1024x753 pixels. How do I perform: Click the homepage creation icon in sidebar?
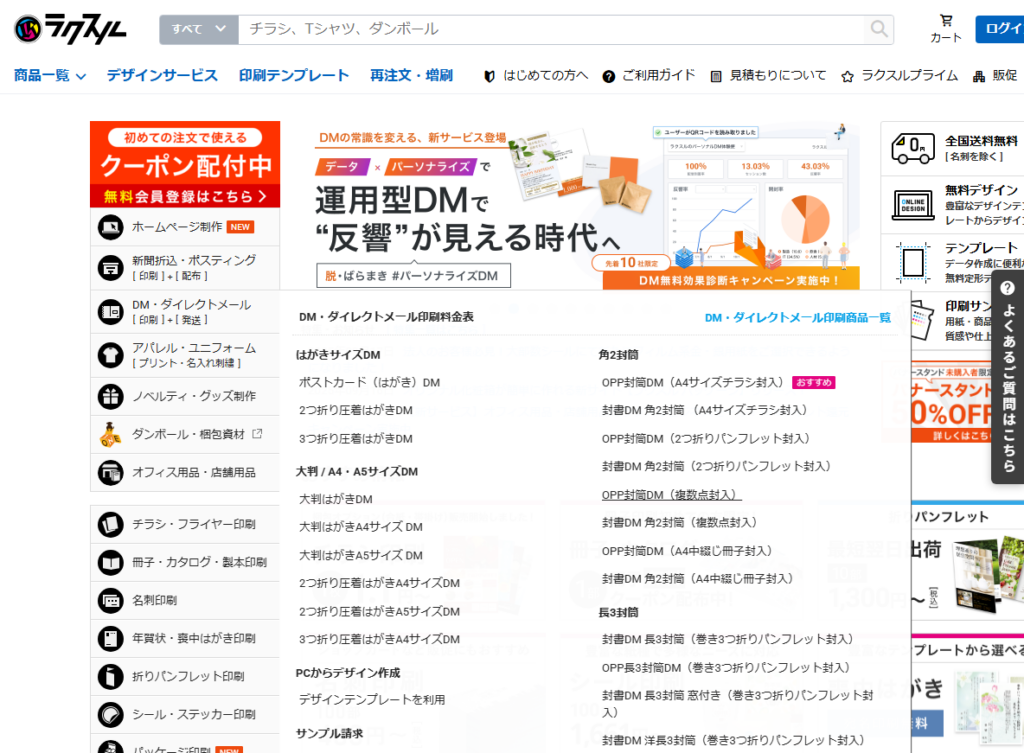(110, 227)
